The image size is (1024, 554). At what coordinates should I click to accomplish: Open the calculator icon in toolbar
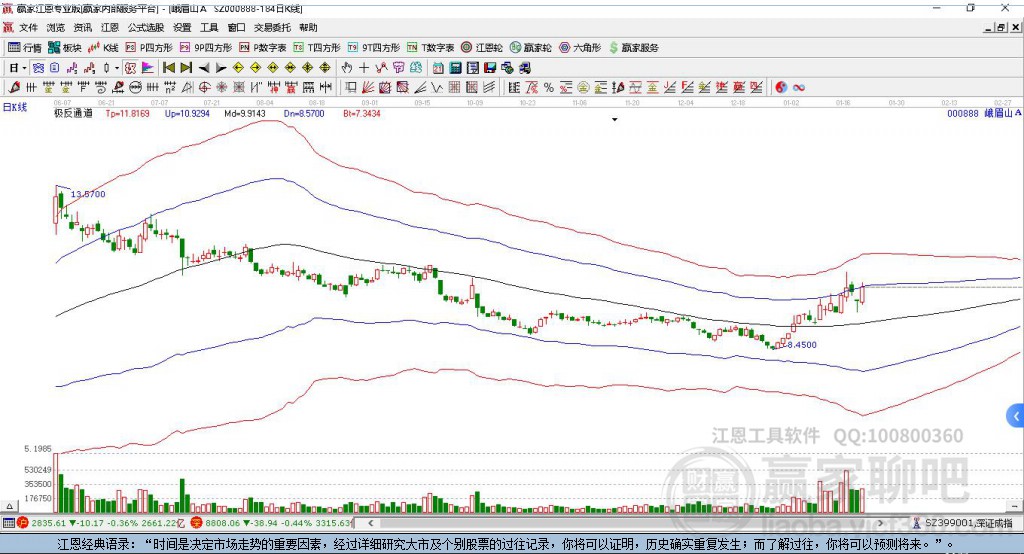click(x=456, y=68)
